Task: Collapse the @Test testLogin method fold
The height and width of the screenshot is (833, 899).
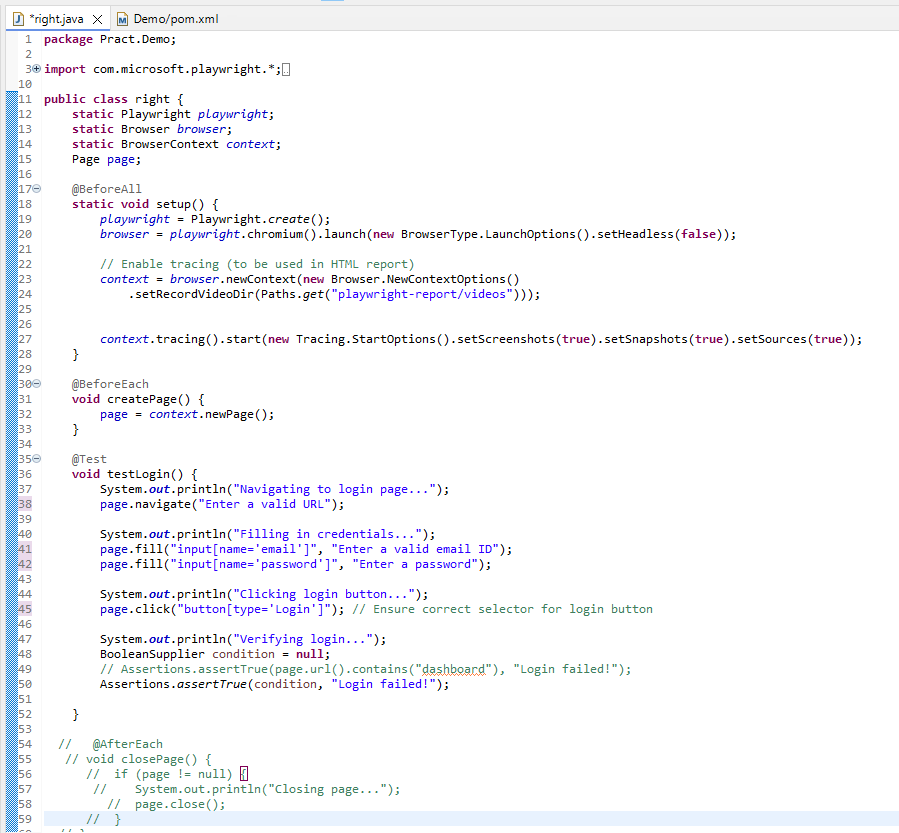Action: 37,459
